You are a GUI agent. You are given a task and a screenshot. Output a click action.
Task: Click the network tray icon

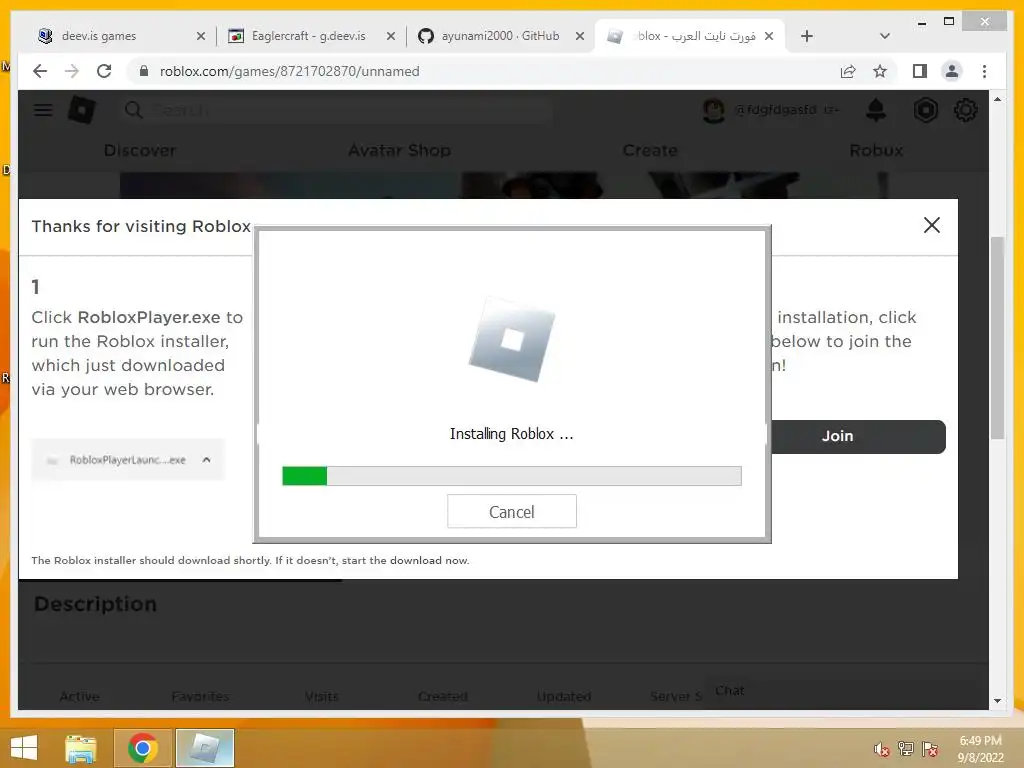906,749
